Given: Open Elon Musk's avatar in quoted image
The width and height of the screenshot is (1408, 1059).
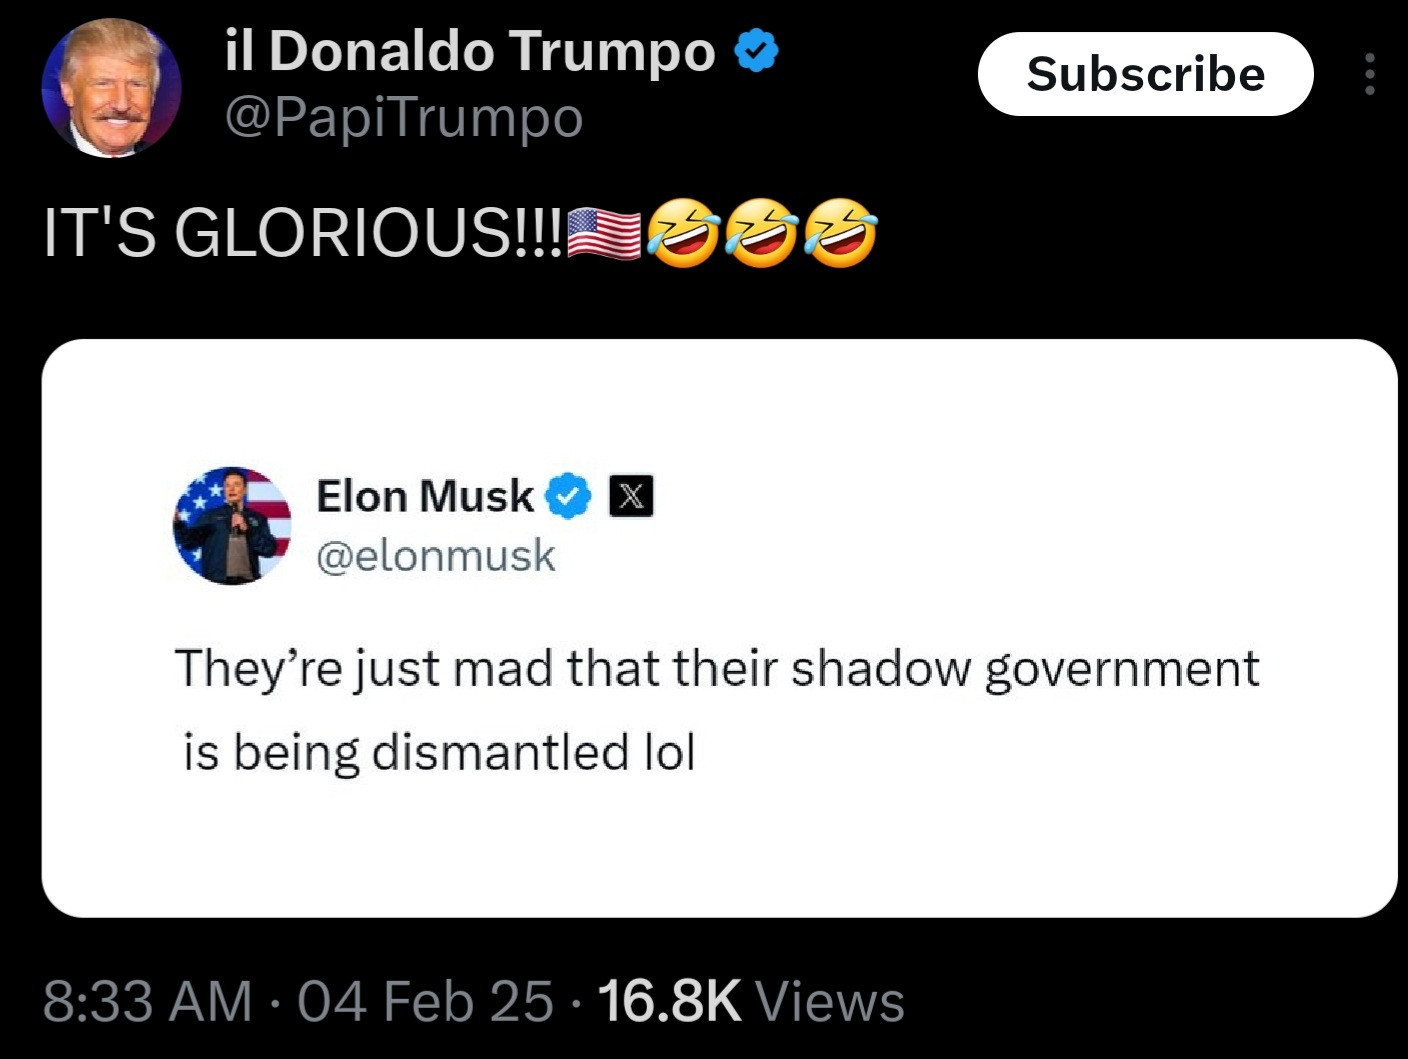Looking at the screenshot, I should (232, 526).
